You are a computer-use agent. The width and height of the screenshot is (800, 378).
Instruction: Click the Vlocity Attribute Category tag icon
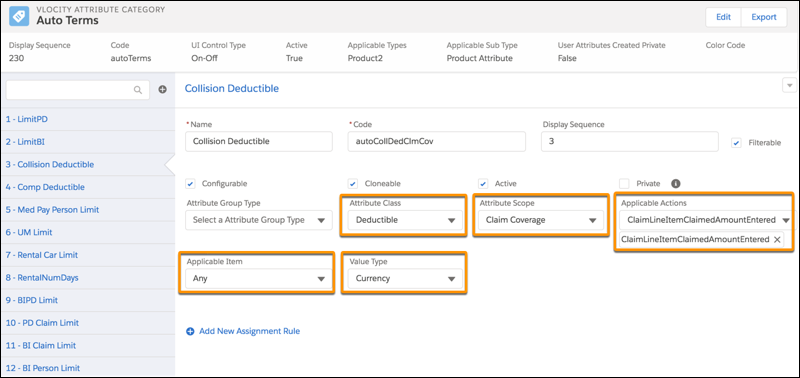pyautogui.click(x=19, y=16)
